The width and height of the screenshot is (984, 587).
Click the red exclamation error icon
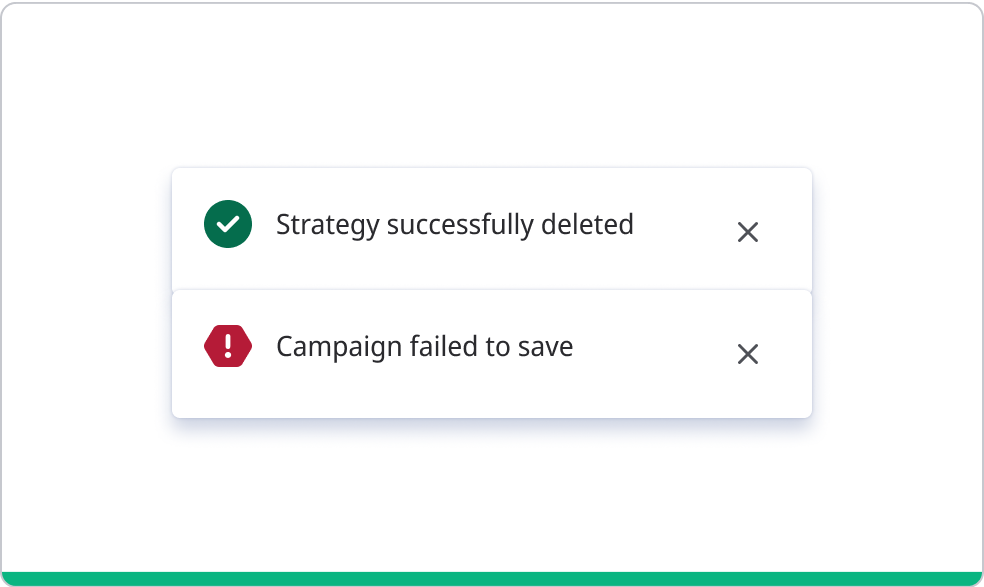228,346
